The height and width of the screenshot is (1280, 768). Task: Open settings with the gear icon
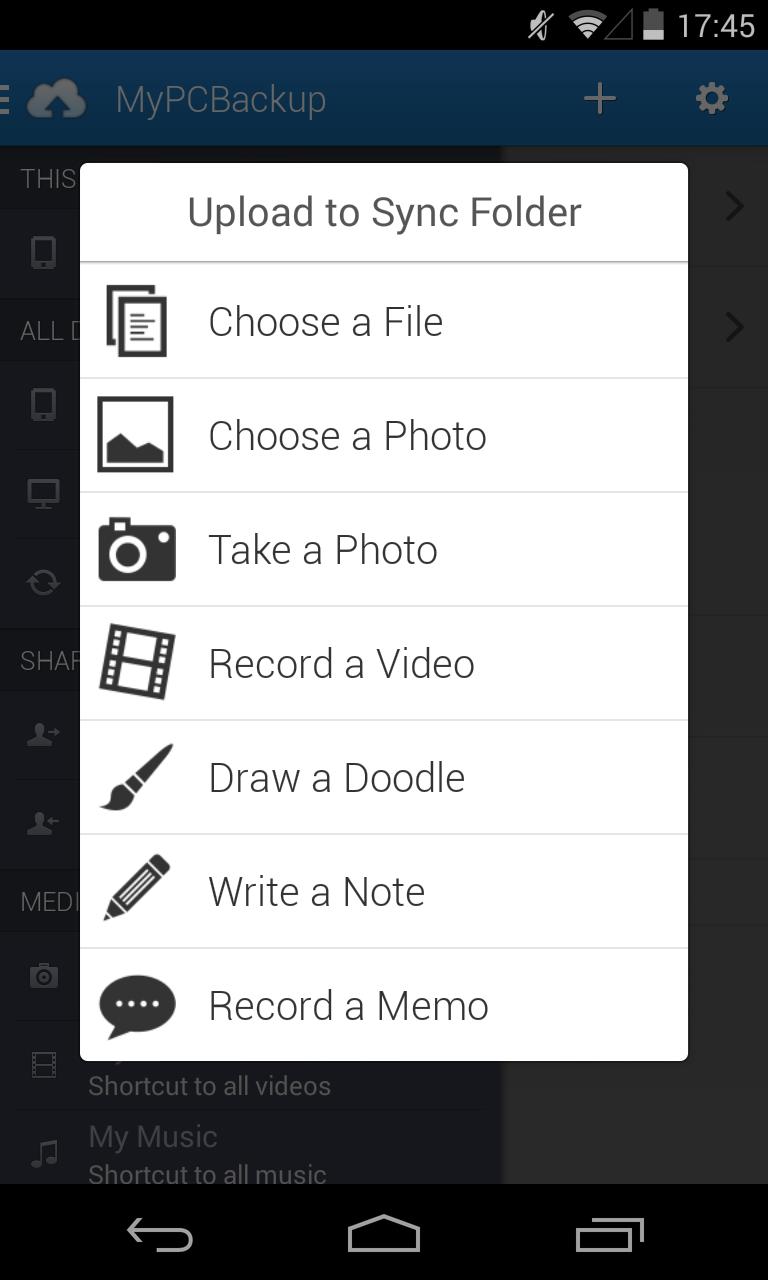[x=711, y=99]
